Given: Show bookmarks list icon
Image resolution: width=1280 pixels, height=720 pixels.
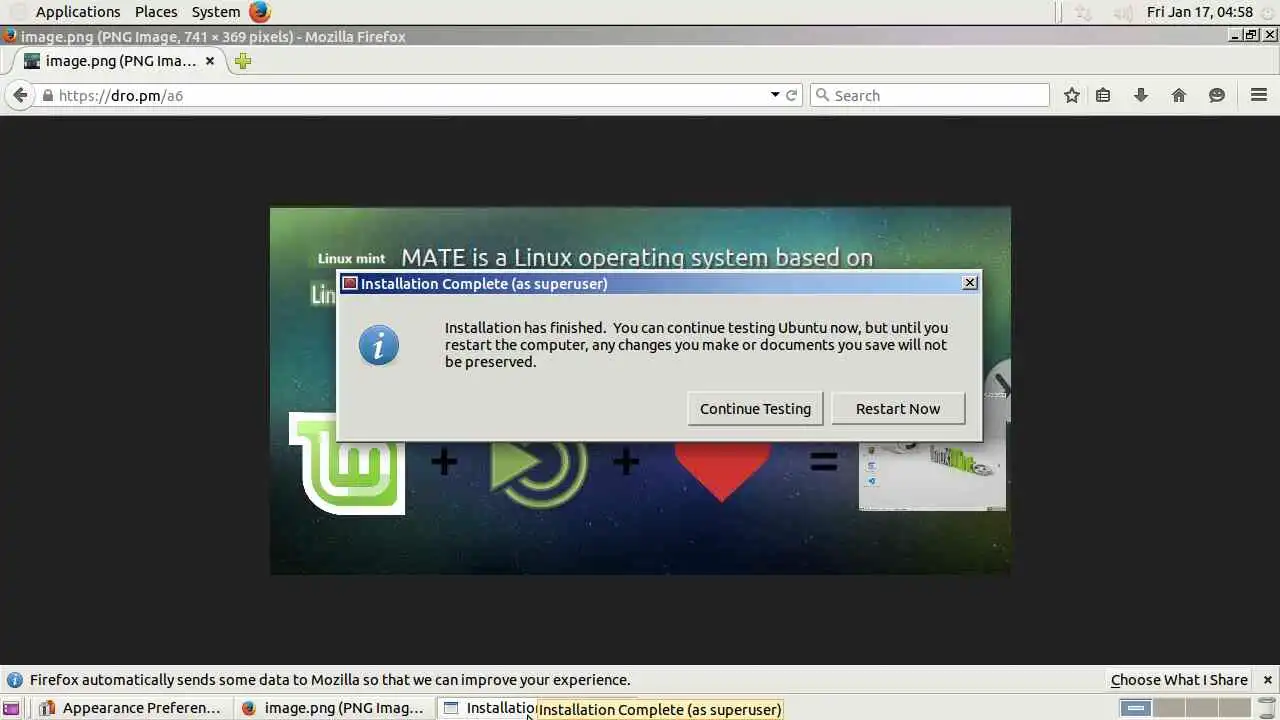Looking at the screenshot, I should pos(1103,95).
